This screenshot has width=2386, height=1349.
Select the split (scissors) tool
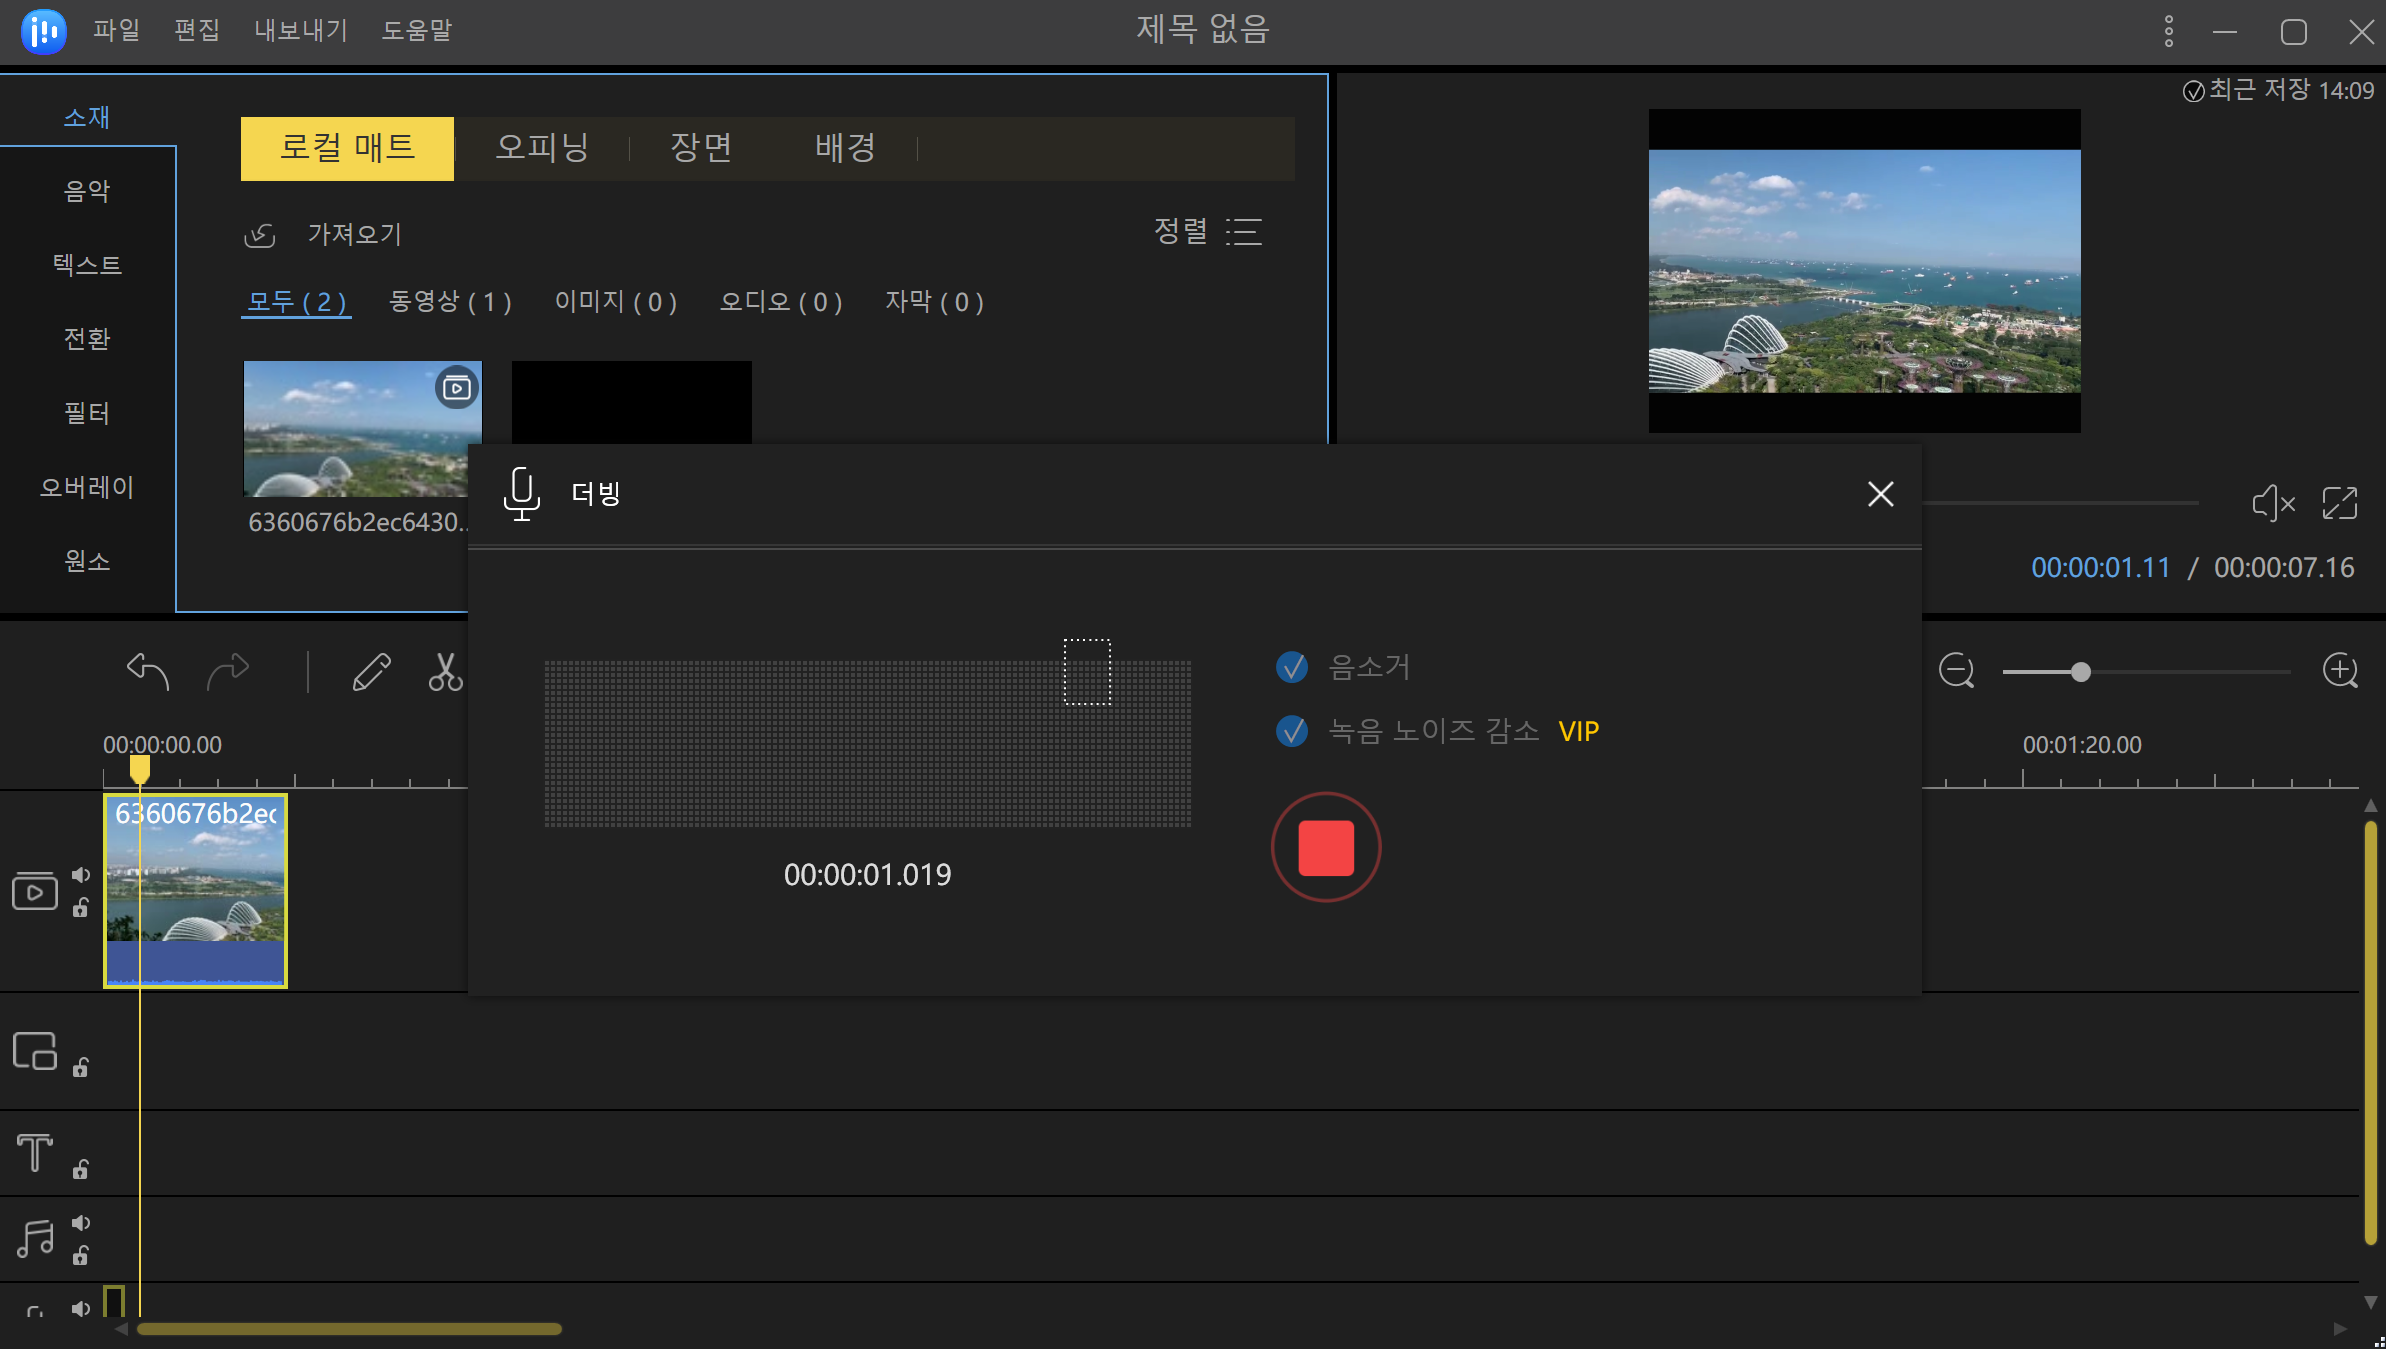pos(447,671)
